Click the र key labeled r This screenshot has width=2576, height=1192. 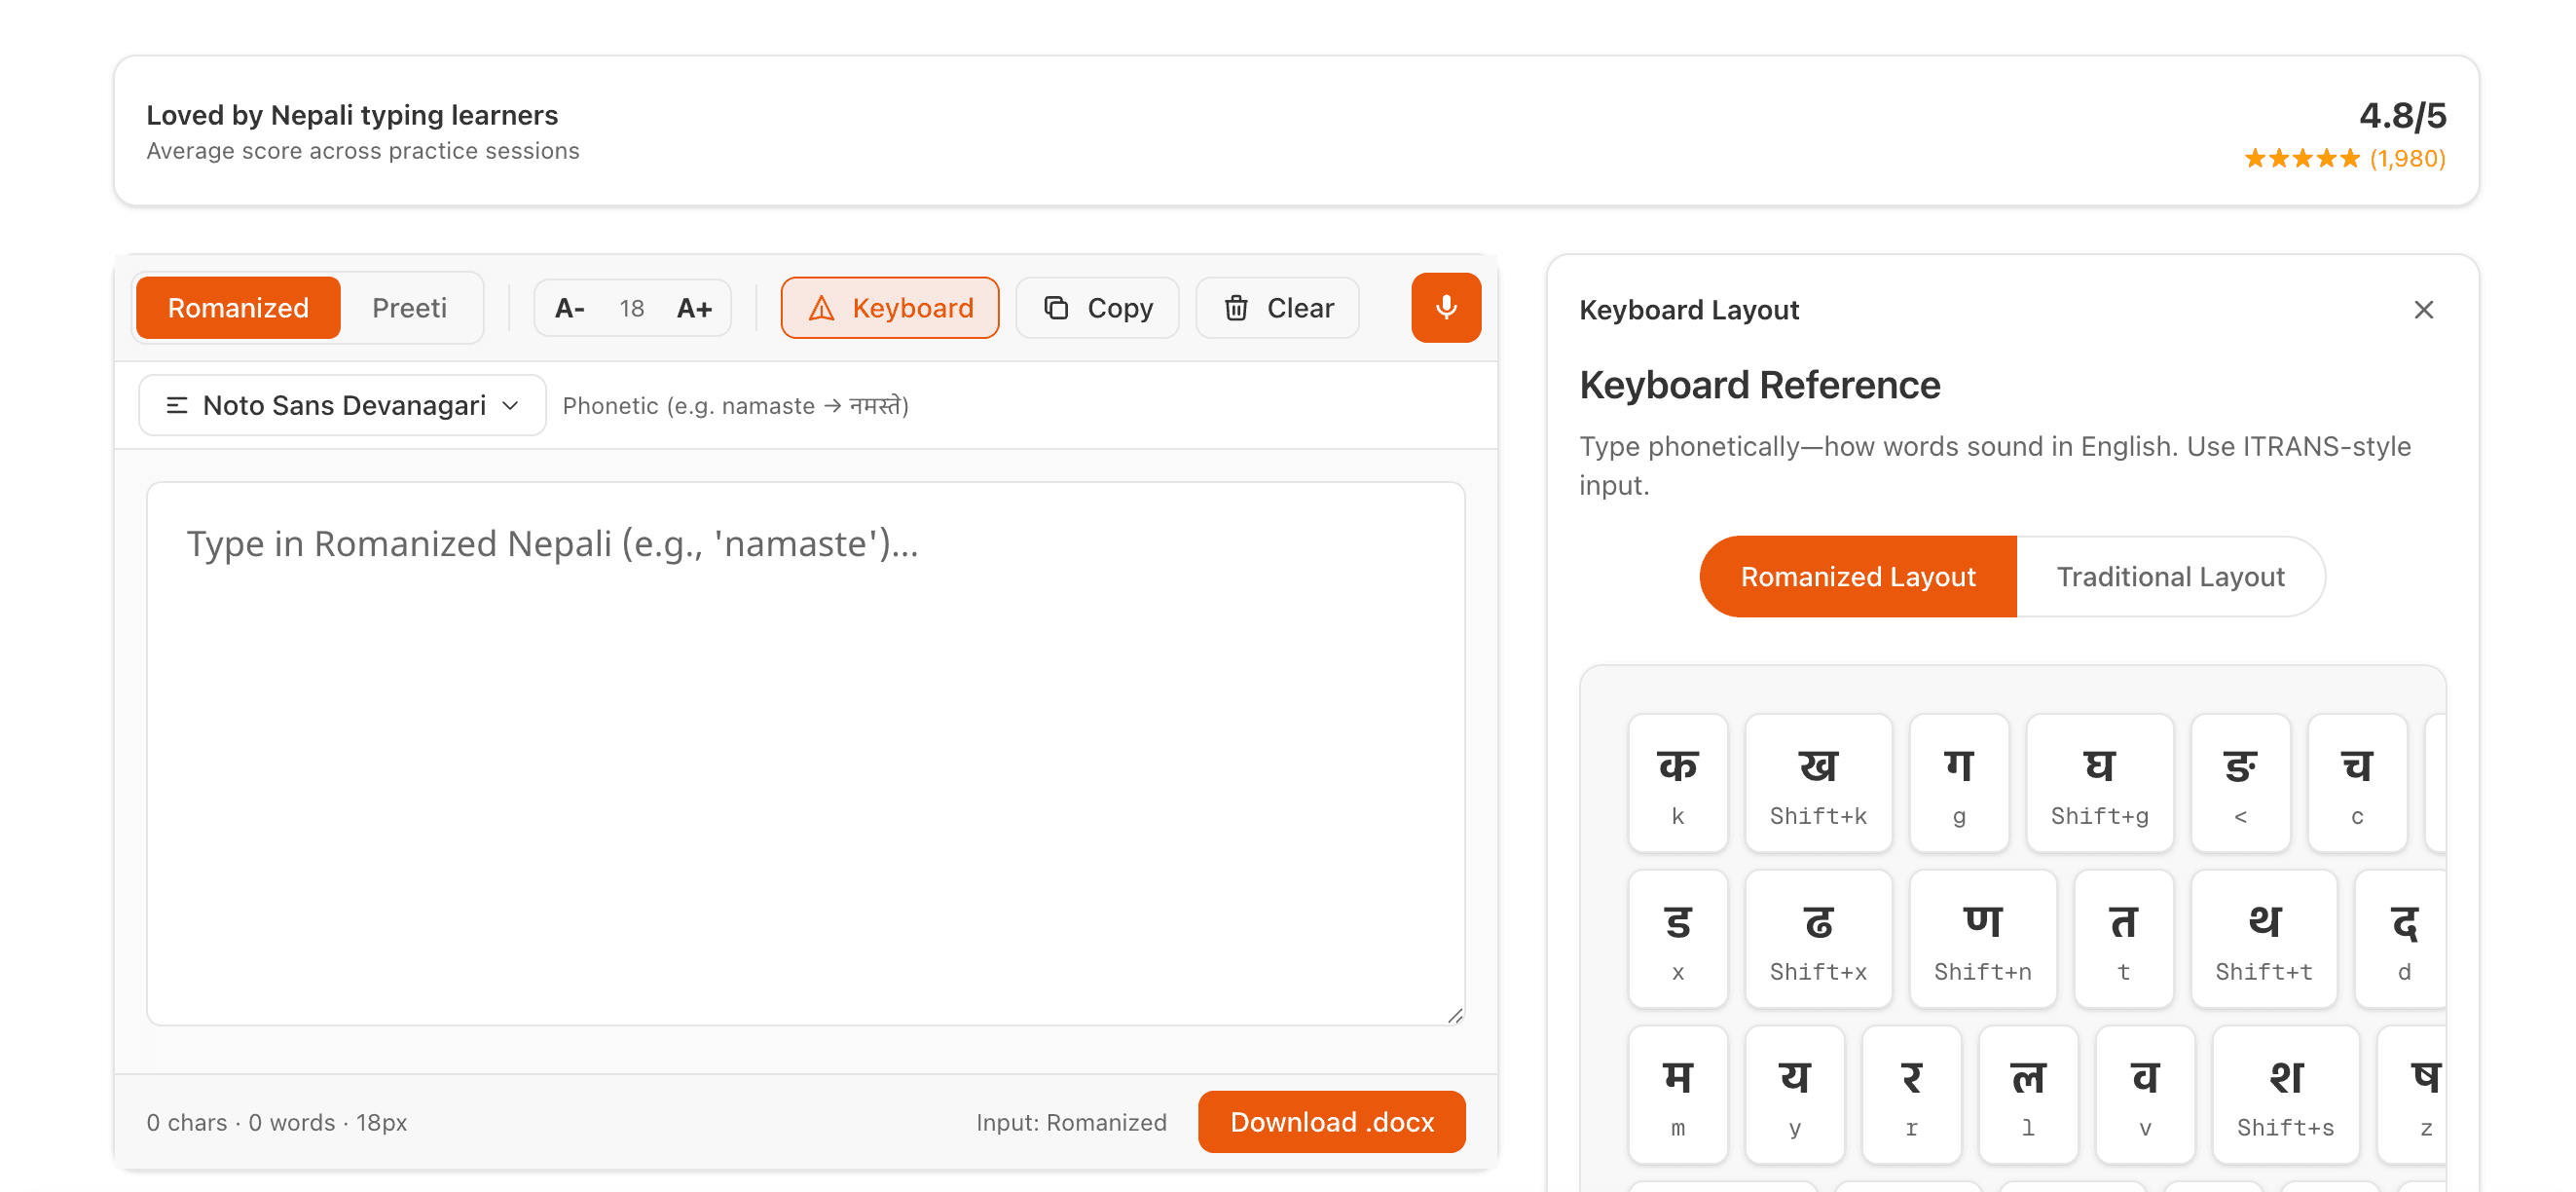pos(1911,1095)
